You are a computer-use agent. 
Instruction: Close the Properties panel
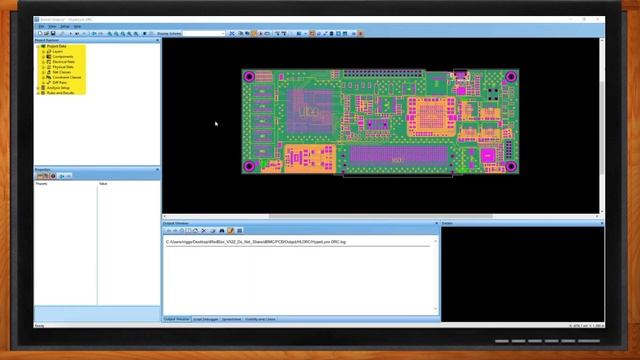158,169
